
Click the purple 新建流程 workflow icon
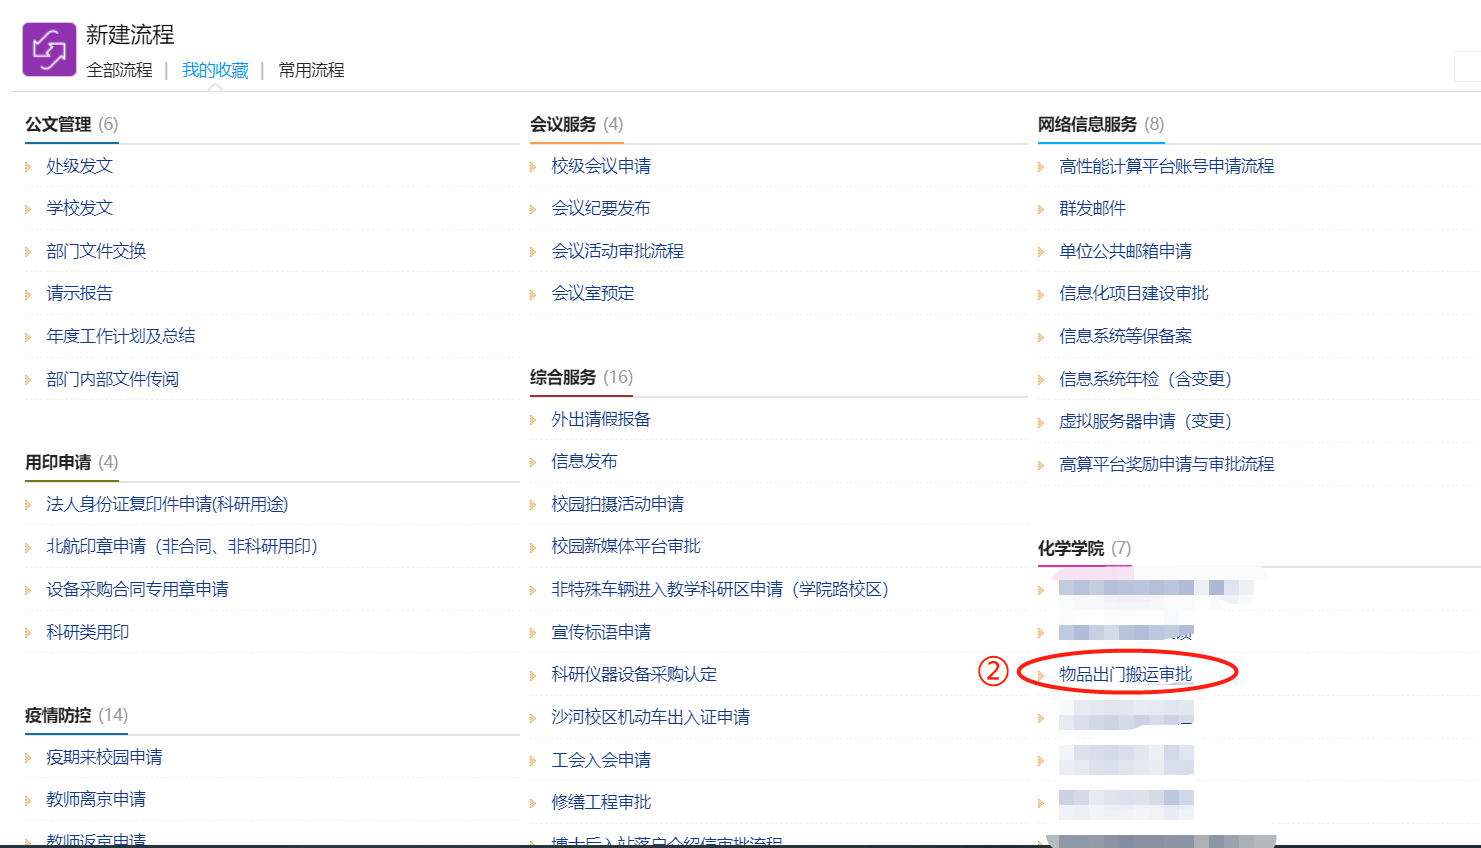49,50
